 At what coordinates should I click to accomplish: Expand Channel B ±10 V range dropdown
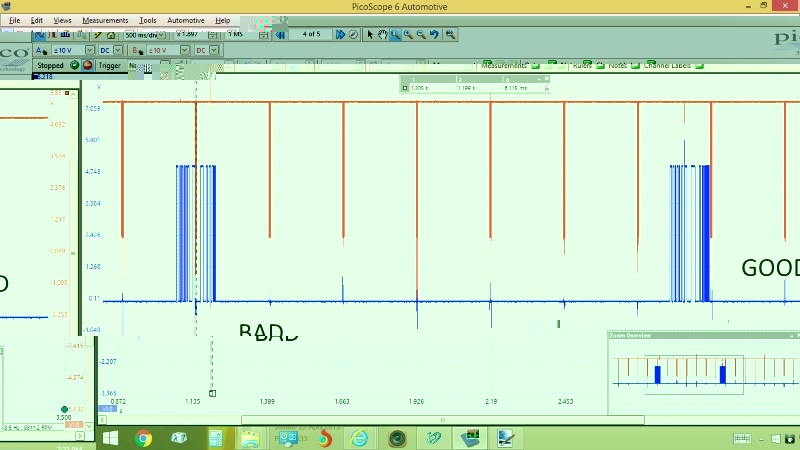185,50
